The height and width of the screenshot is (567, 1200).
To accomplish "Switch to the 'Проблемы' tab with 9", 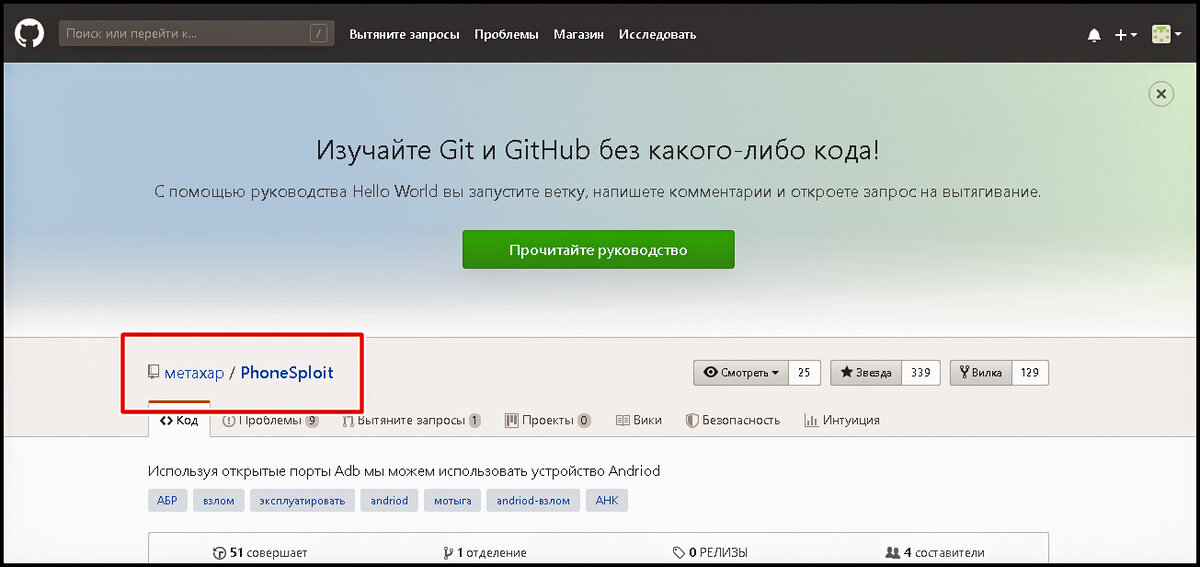I will [x=270, y=421].
